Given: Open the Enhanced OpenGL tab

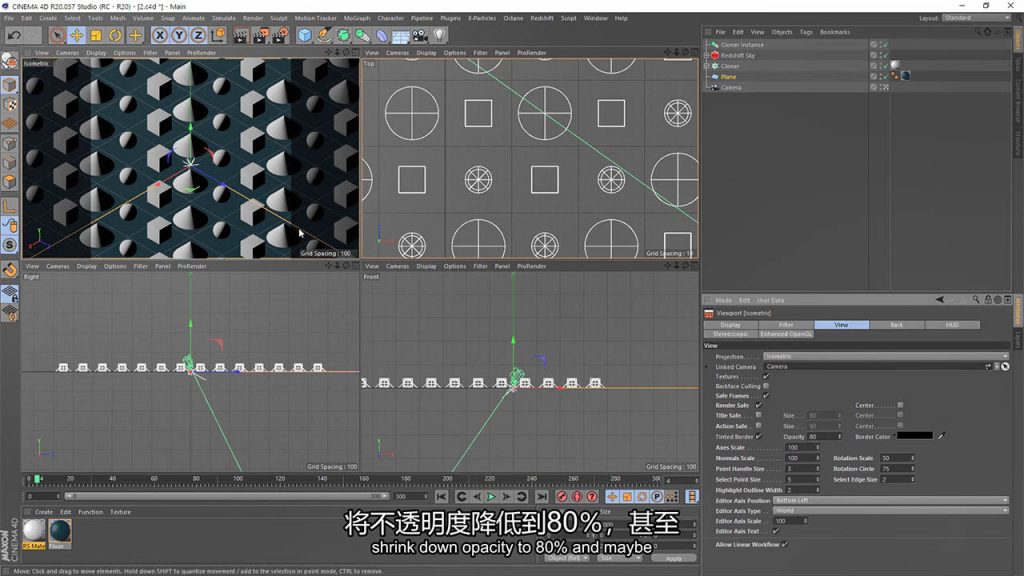Looking at the screenshot, I should coord(786,334).
